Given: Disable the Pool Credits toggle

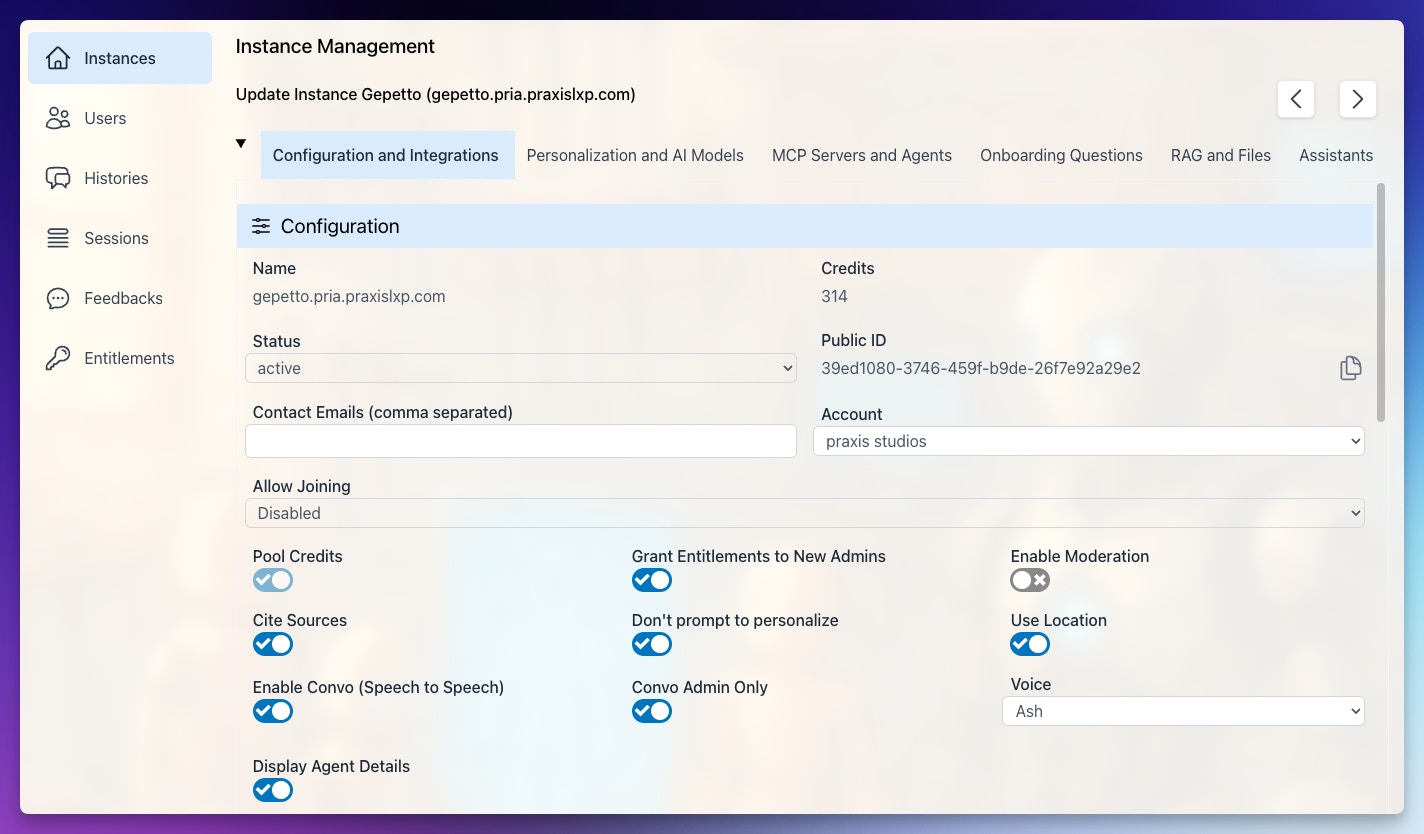Looking at the screenshot, I should (273, 580).
